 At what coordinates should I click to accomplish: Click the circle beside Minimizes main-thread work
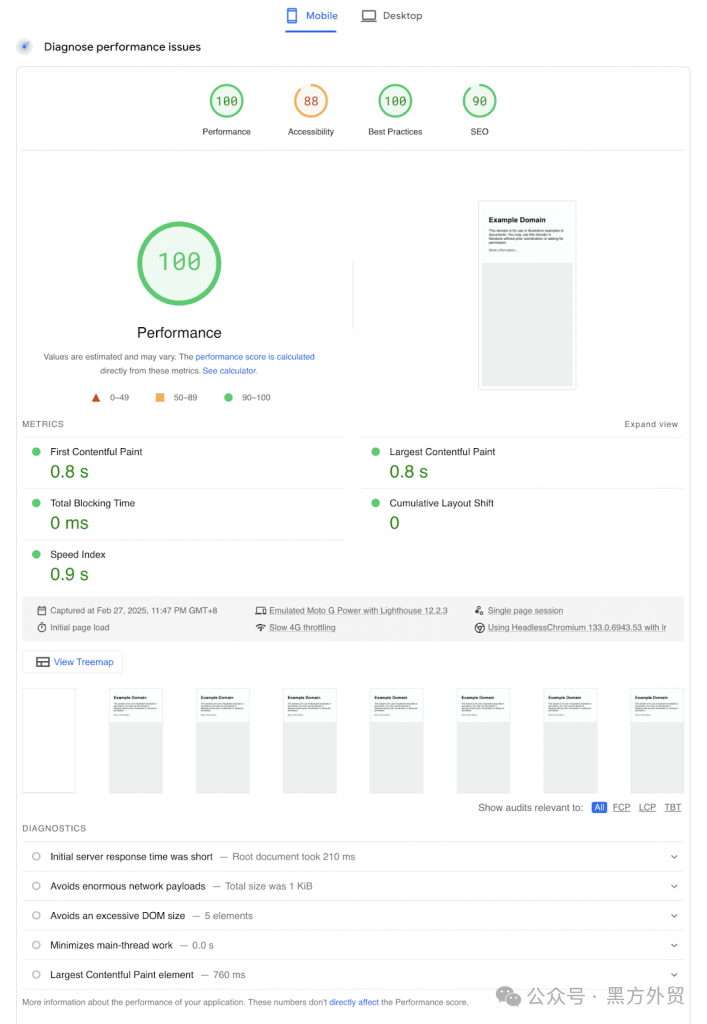tap(36, 944)
